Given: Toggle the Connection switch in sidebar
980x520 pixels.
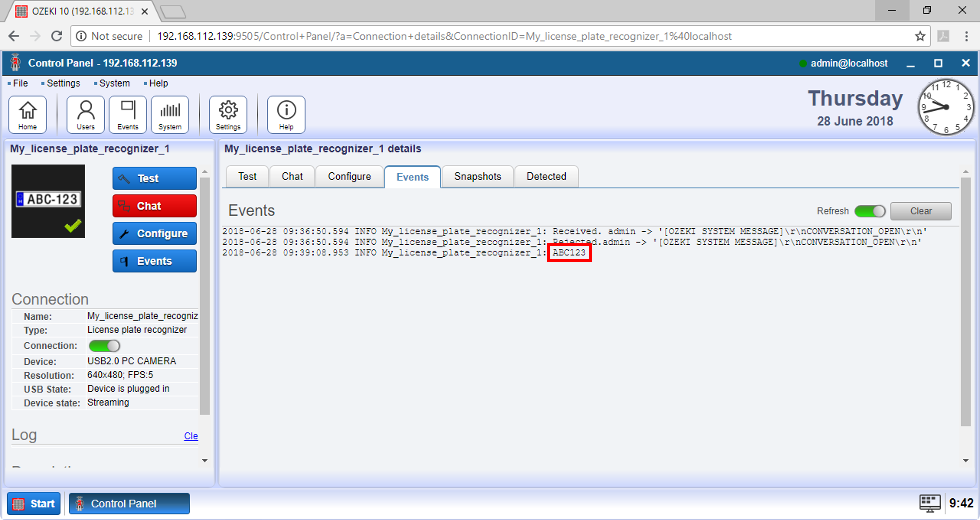Looking at the screenshot, I should tap(104, 346).
